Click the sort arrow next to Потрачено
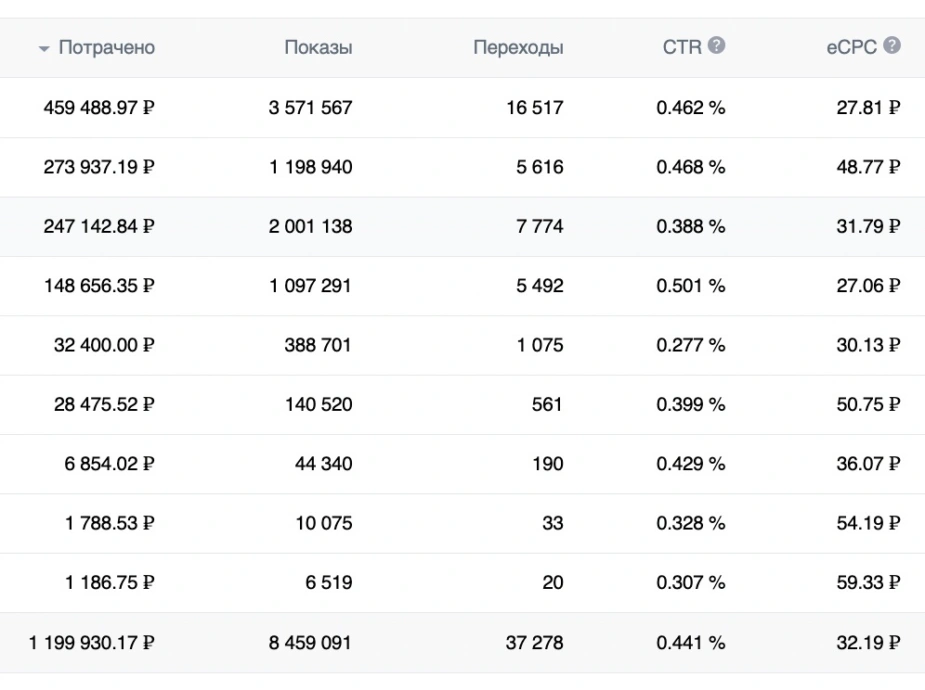 [x=44, y=49]
